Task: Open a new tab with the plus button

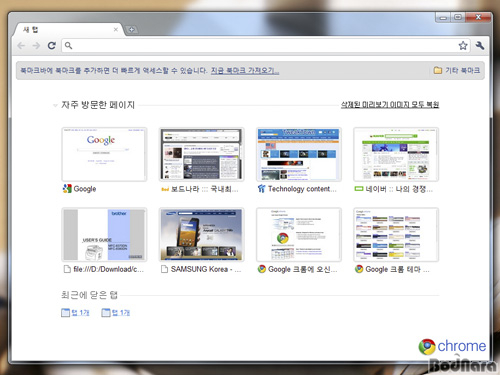Action: coord(131,30)
